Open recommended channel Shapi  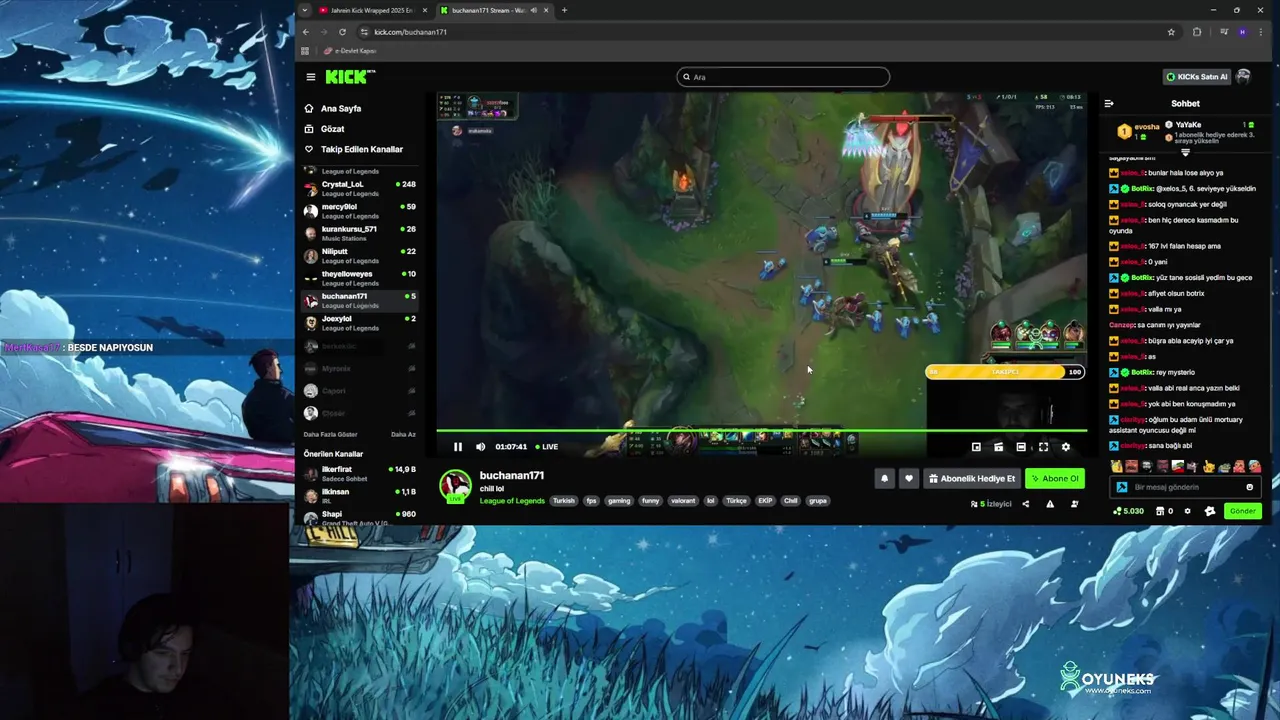tap(360, 518)
